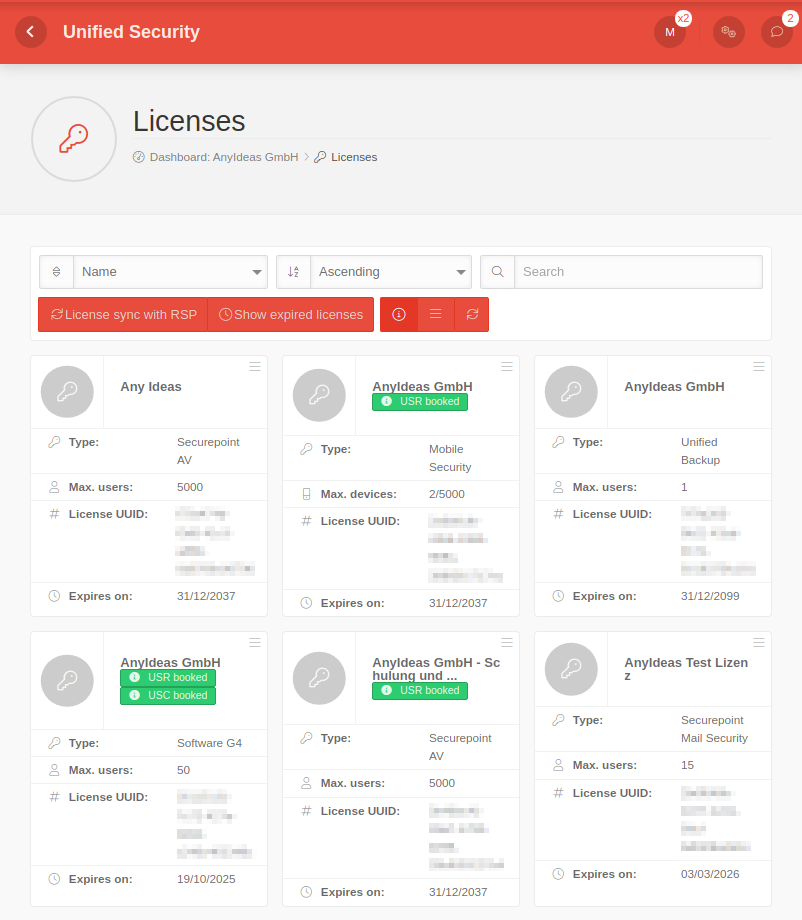Expand the Ascending sort order dropdown

390,272
